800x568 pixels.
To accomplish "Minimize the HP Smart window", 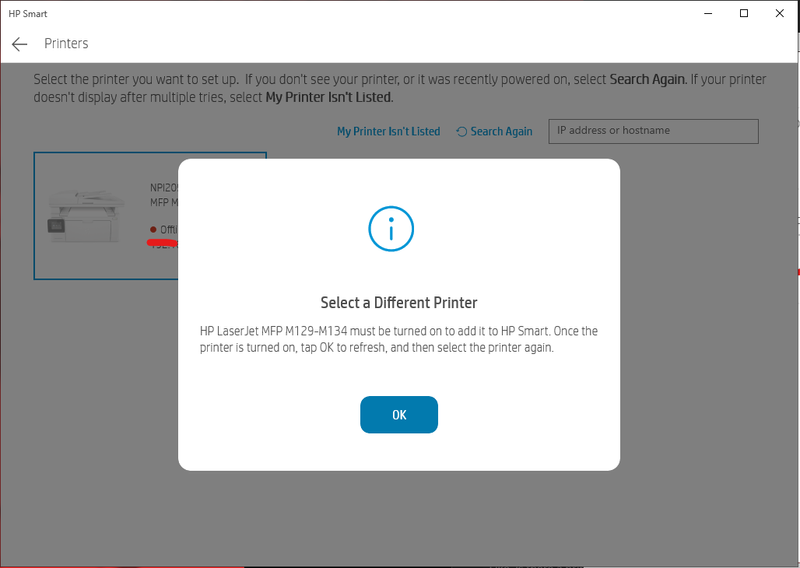I will [708, 13].
